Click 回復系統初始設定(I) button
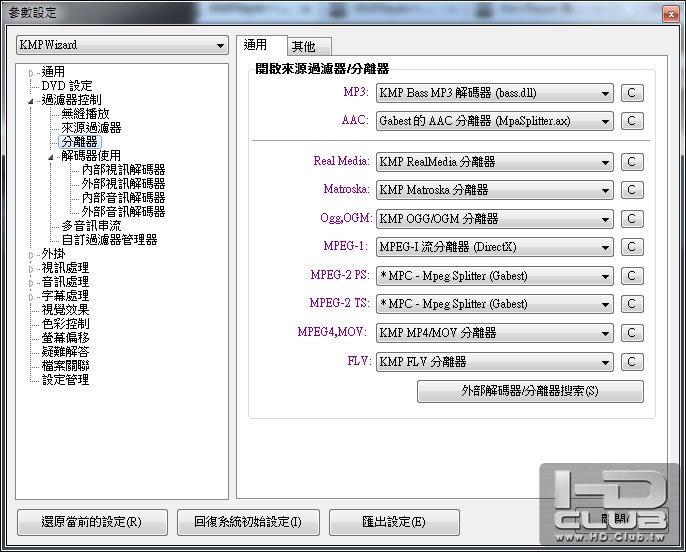The image size is (686, 552). coord(248,522)
